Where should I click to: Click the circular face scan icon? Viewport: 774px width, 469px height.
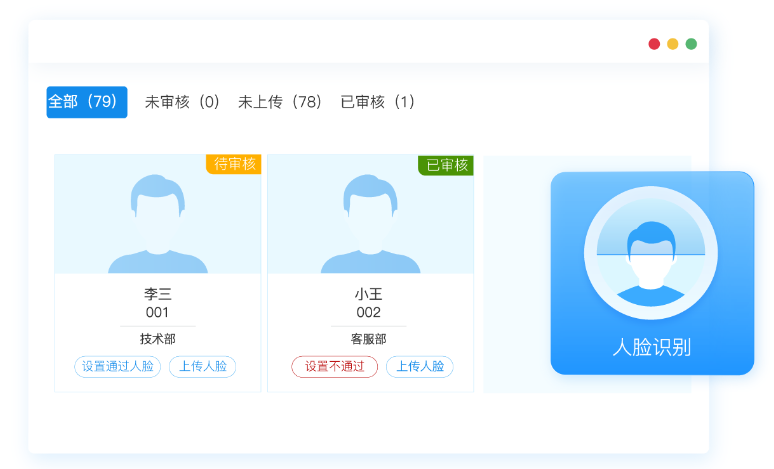tap(651, 254)
